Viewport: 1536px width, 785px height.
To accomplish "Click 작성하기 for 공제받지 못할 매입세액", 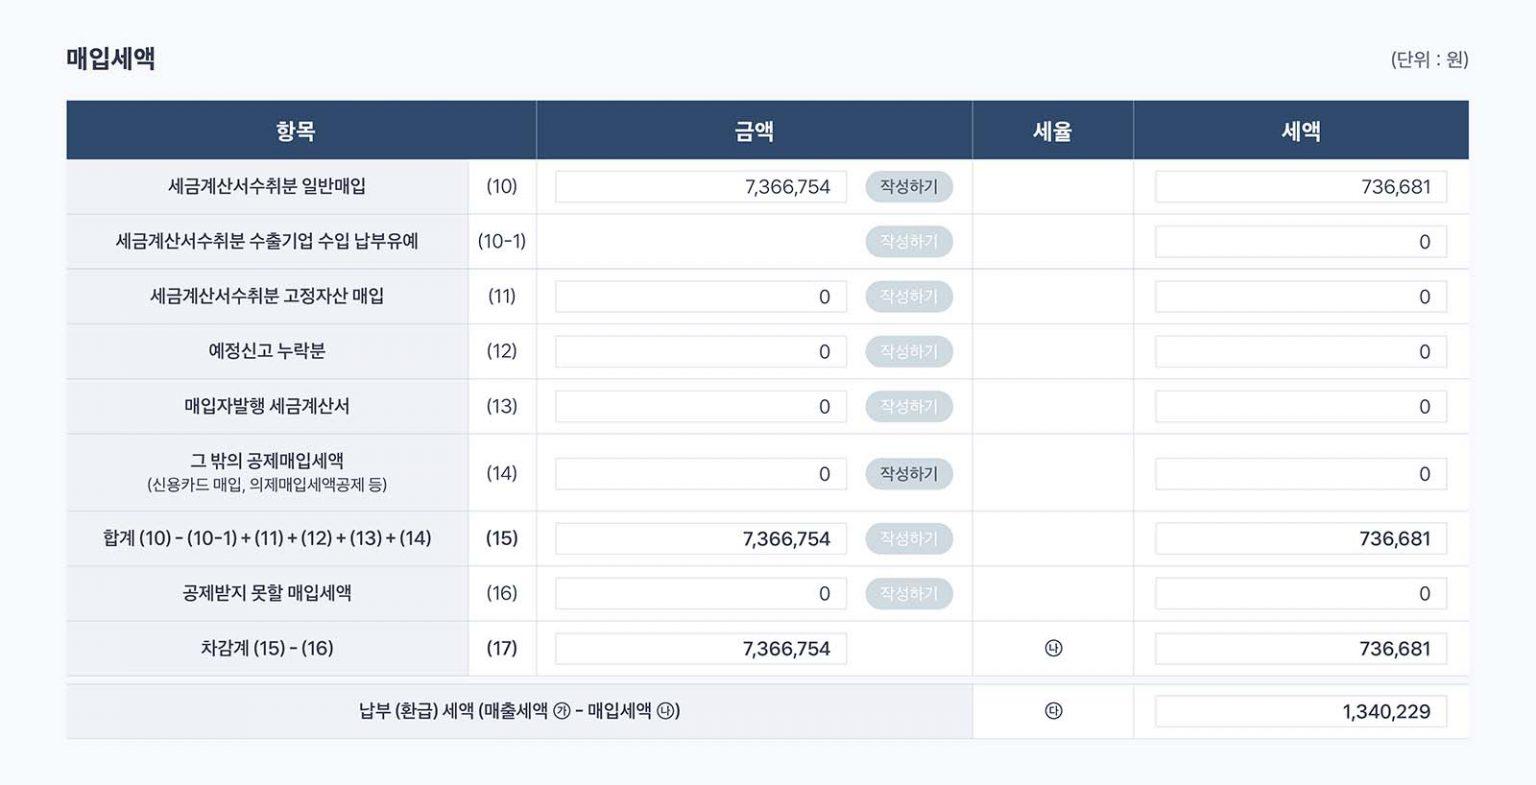I will [x=908, y=594].
